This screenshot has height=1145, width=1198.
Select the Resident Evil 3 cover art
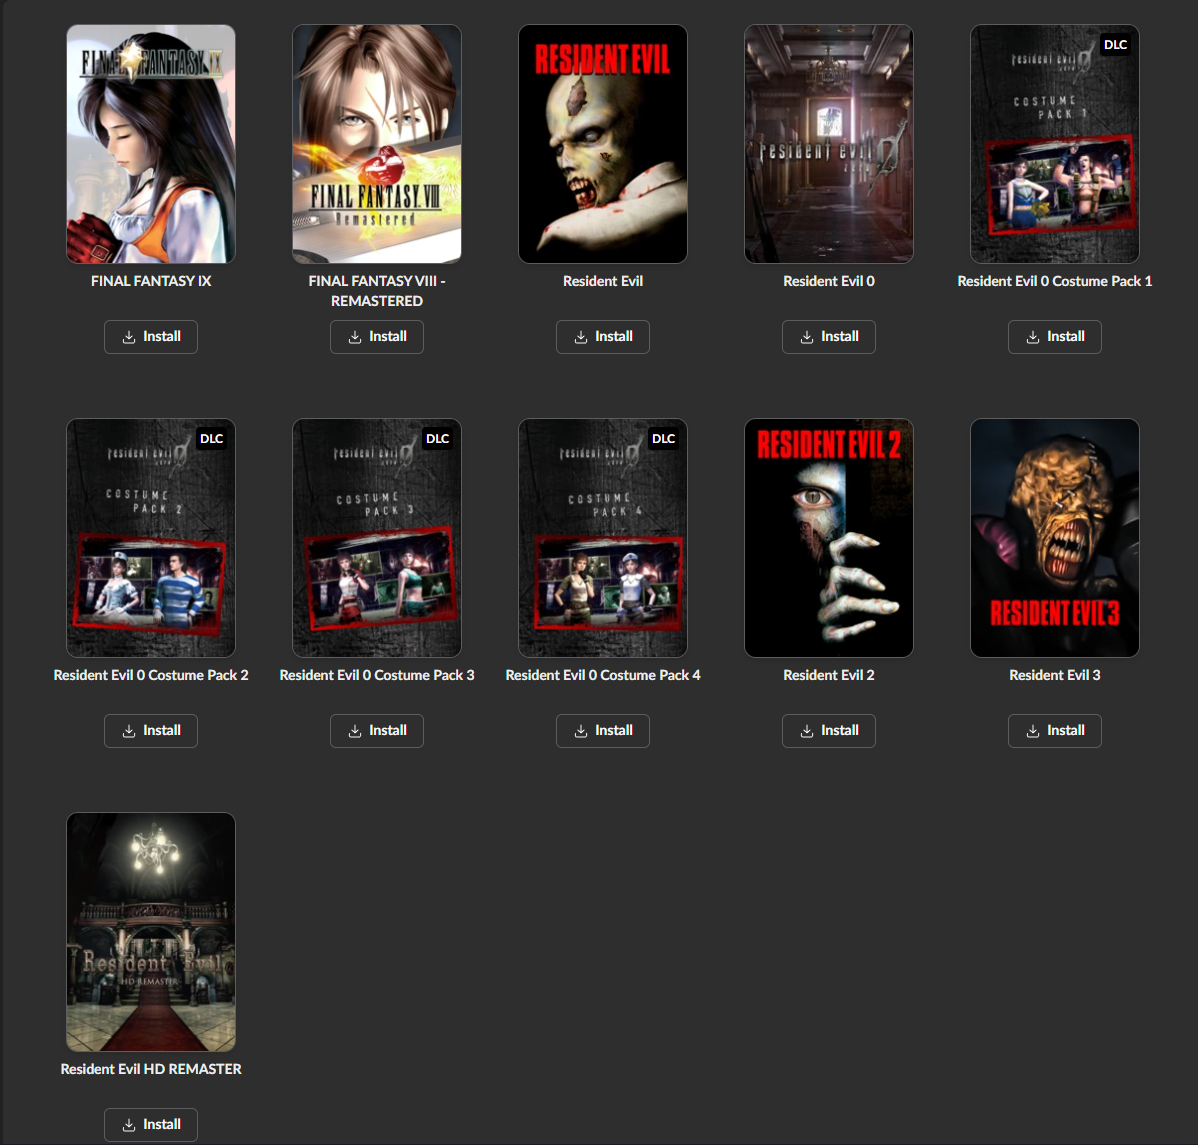pos(1054,537)
